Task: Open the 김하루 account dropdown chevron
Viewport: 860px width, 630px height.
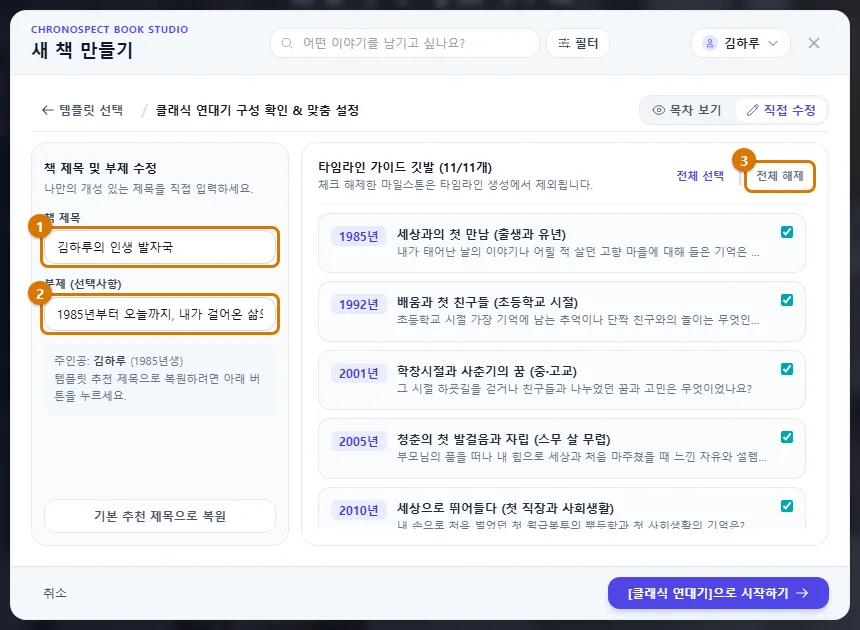Action: tap(773, 43)
